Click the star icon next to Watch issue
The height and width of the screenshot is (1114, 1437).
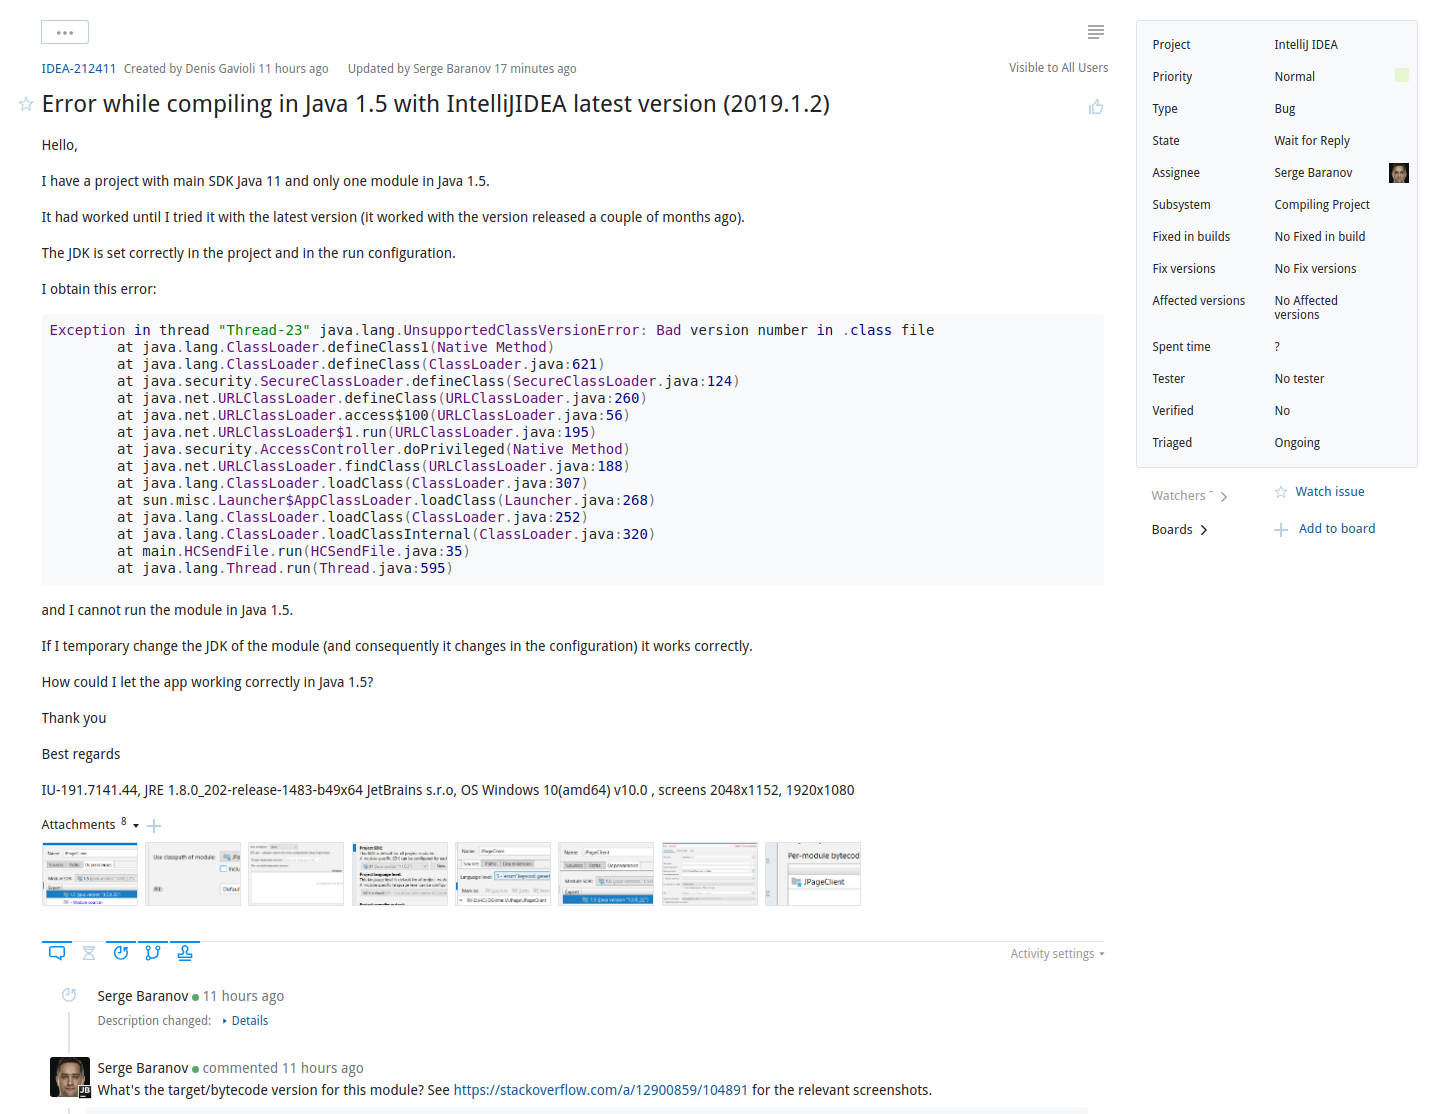pos(1281,492)
